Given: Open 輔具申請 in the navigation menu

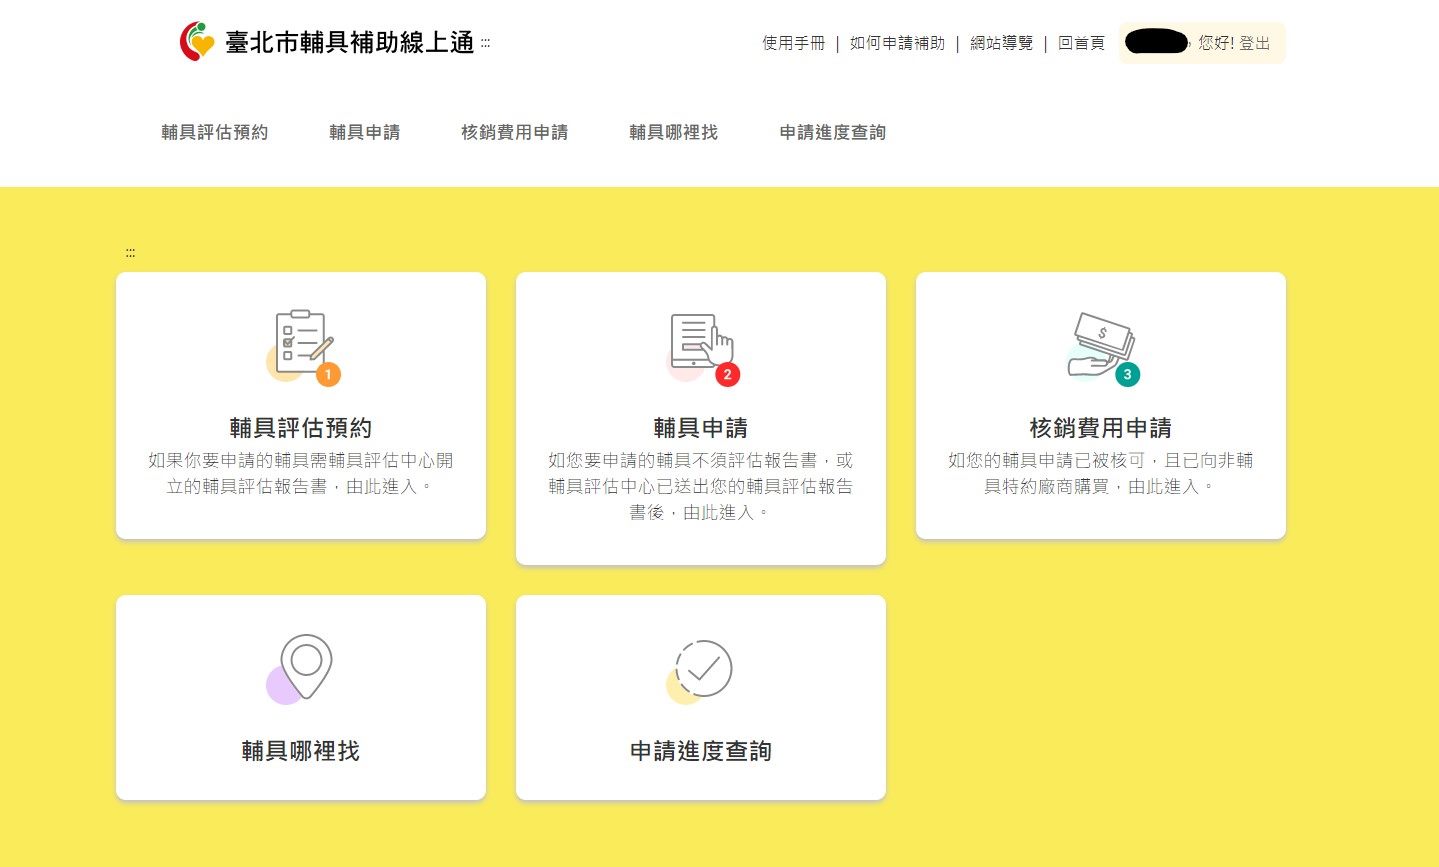Looking at the screenshot, I should click(364, 132).
